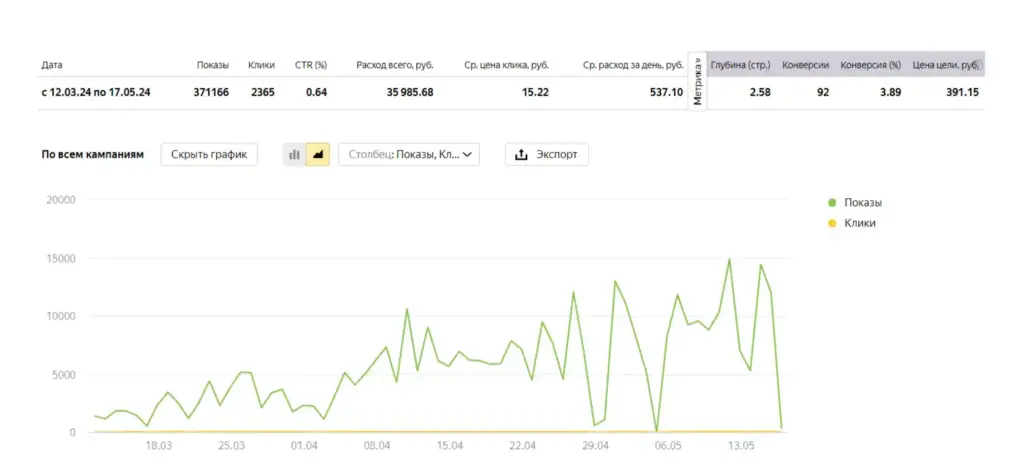This screenshot has height=463, width=1024.
Task: Sort by the CTR (%) column header
Action: point(311,65)
